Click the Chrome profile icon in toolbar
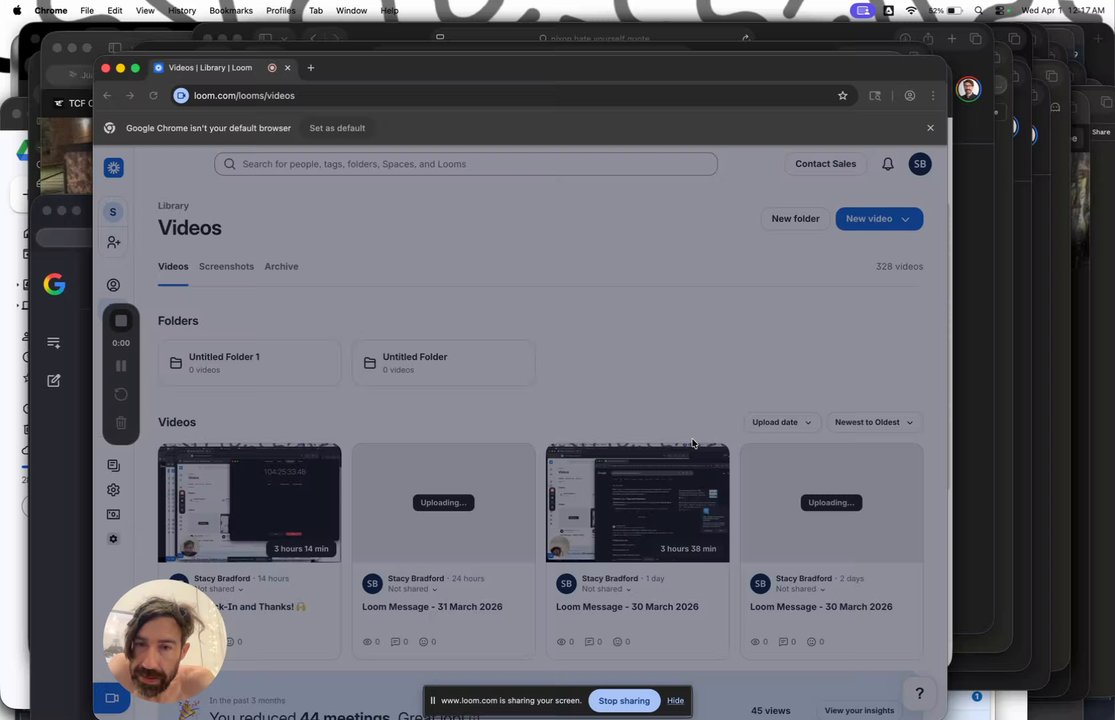This screenshot has height=720, width=1115. point(909,96)
